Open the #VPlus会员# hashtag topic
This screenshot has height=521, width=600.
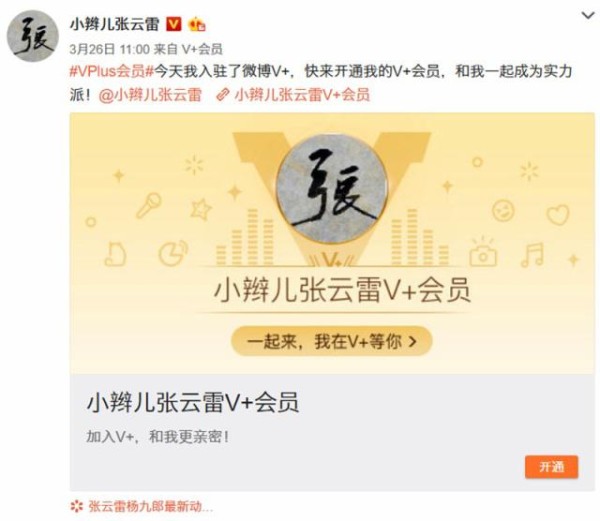coord(111,72)
